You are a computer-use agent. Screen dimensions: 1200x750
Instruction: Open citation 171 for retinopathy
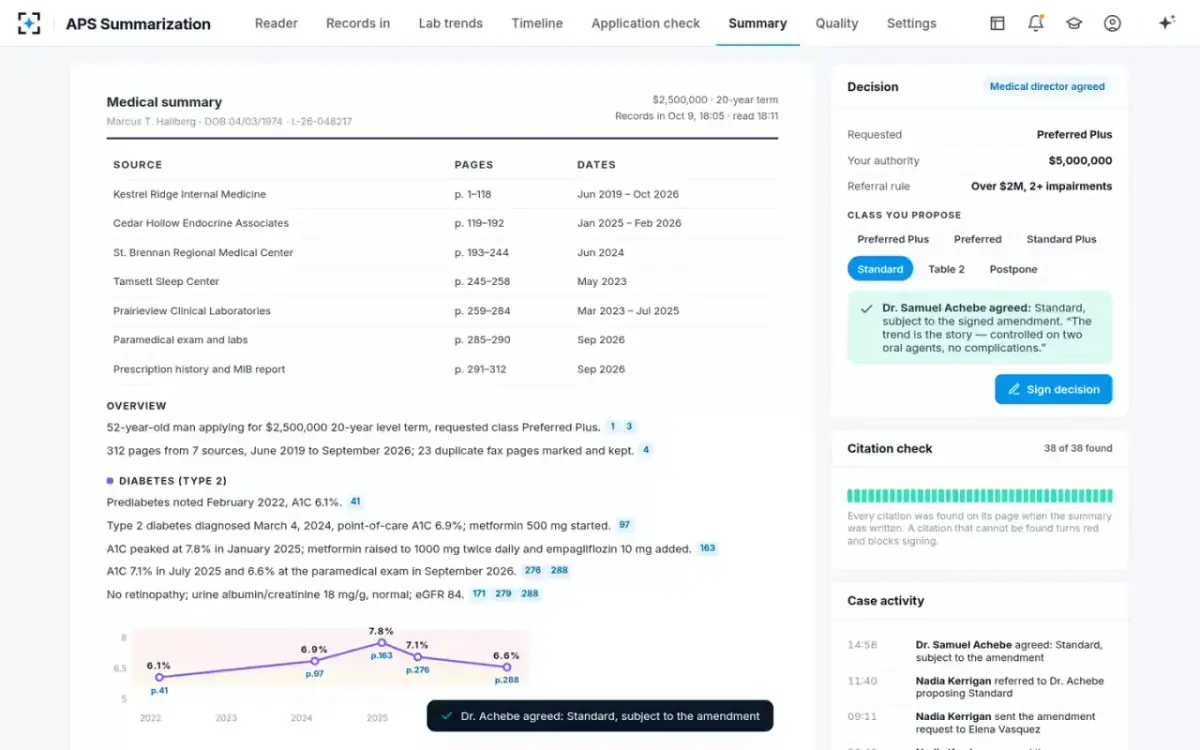click(x=479, y=594)
